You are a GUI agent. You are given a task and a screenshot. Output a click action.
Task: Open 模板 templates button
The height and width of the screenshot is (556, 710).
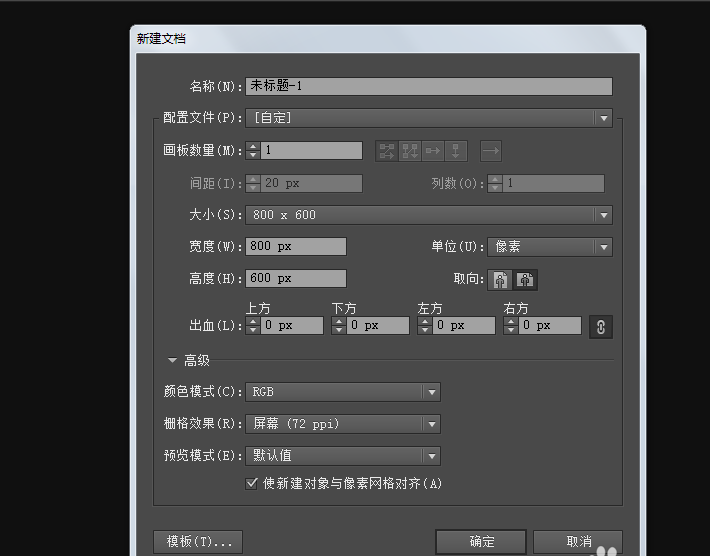[x=198, y=541]
